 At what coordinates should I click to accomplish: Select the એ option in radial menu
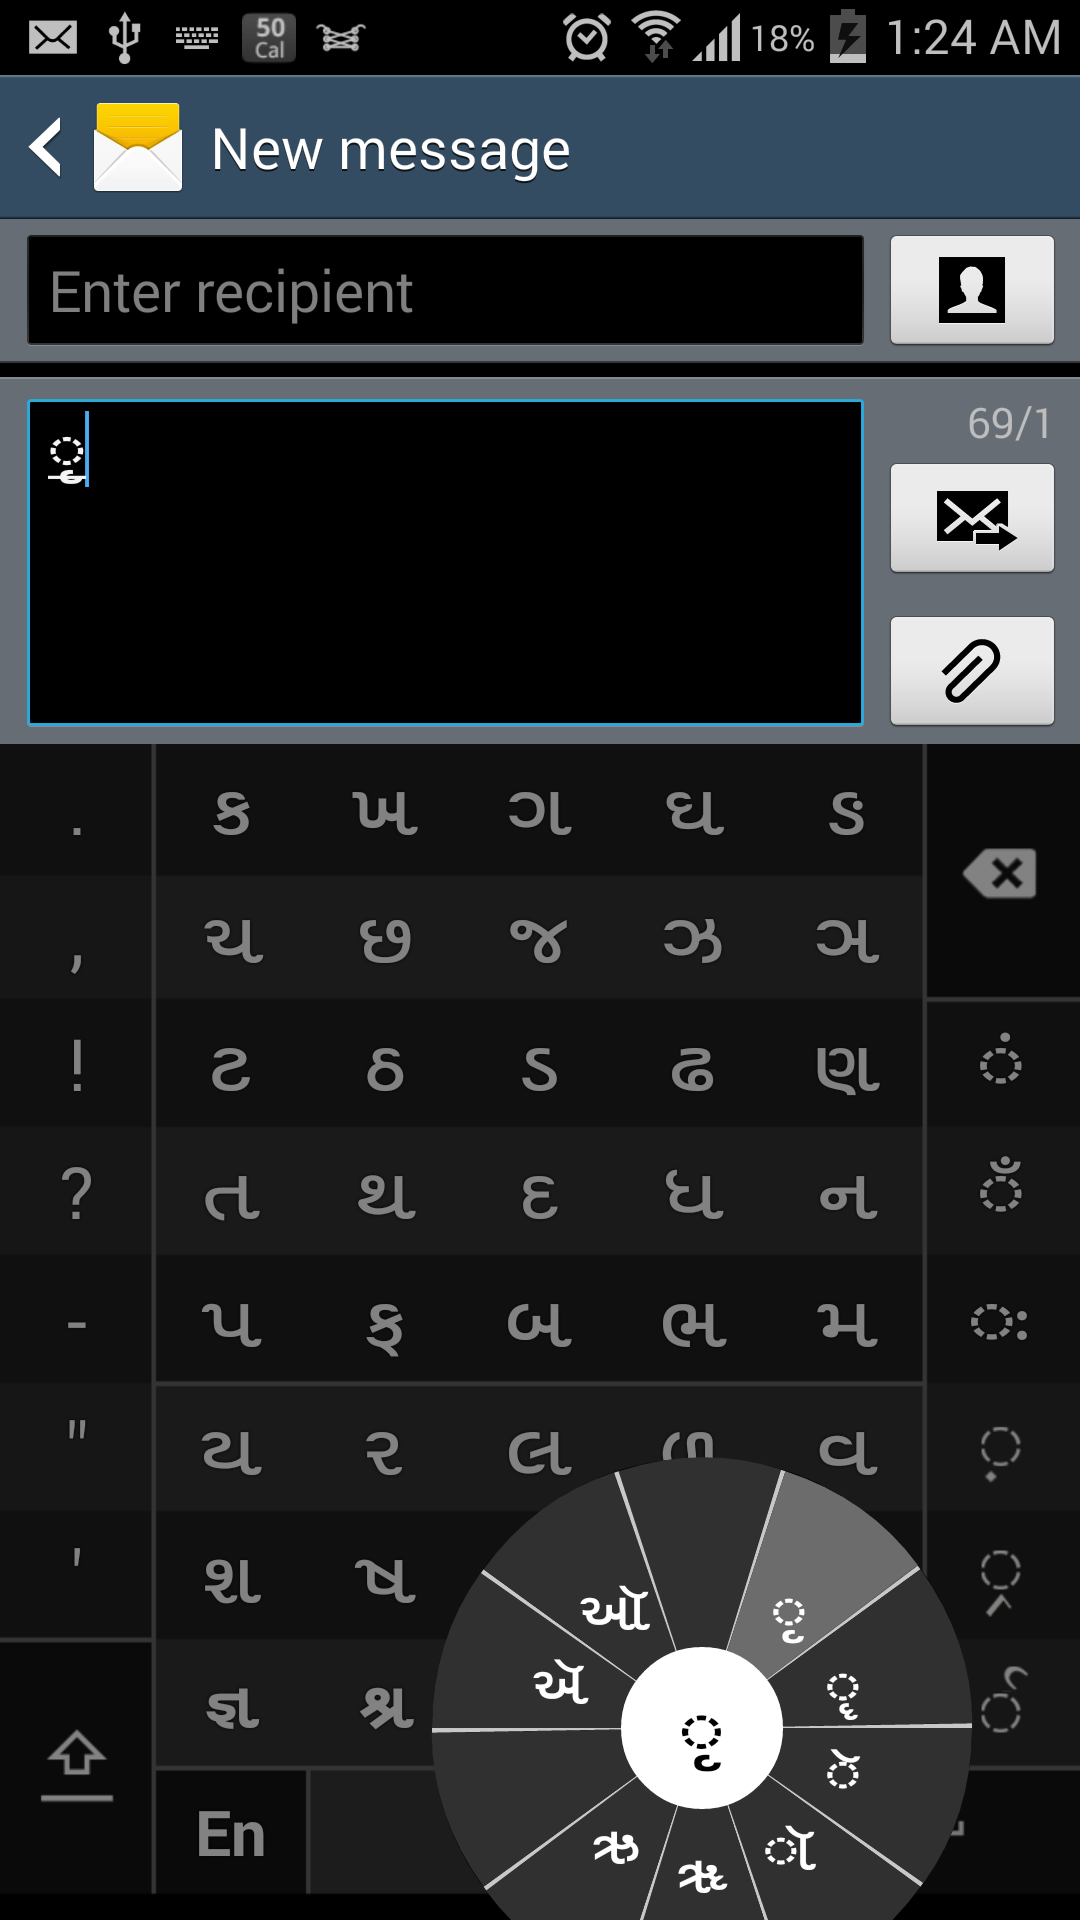coord(562,1683)
